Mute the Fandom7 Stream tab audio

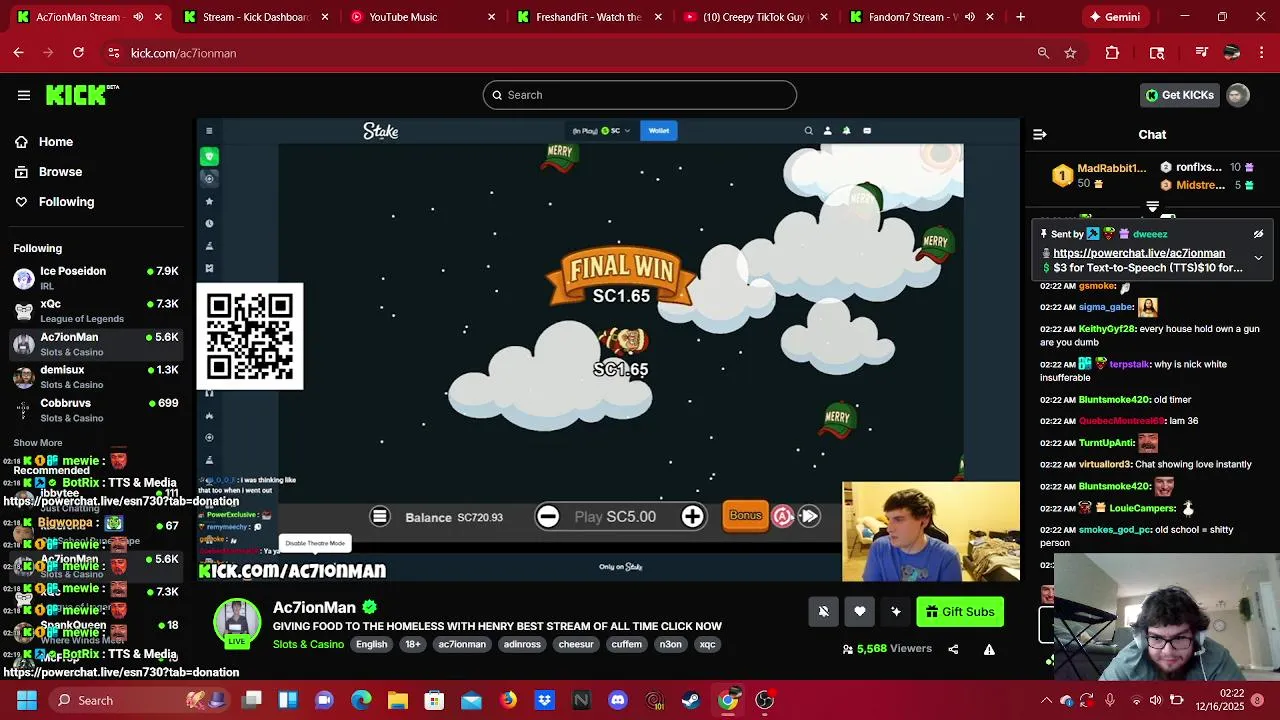pos(969,17)
